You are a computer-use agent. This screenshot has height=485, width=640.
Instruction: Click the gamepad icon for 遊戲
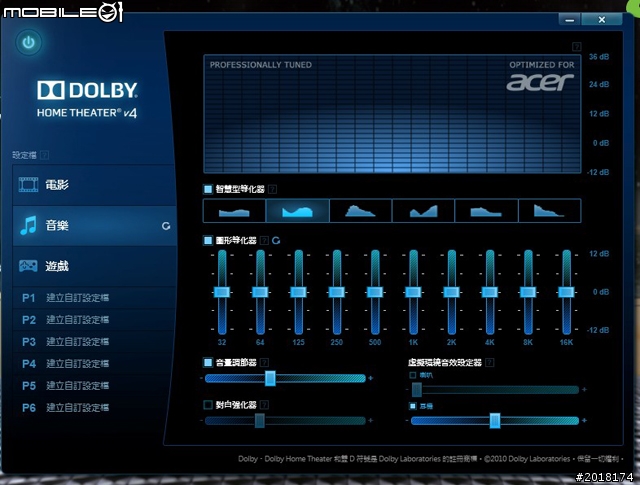[28, 266]
